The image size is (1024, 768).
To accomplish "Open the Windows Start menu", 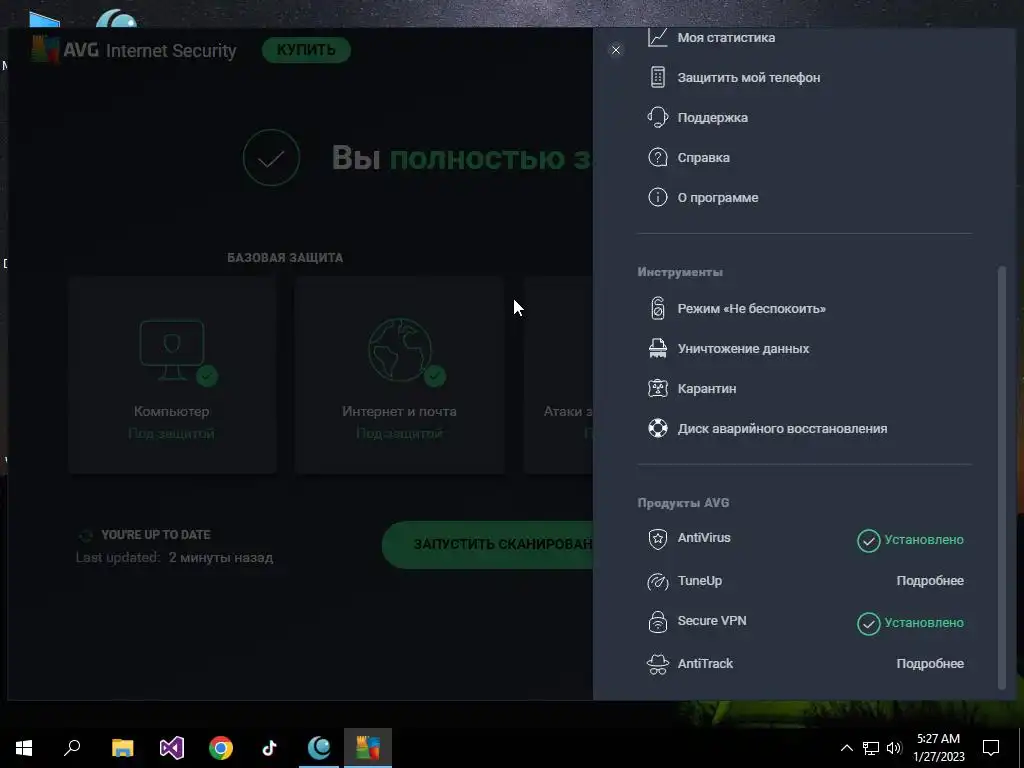I will [24, 748].
